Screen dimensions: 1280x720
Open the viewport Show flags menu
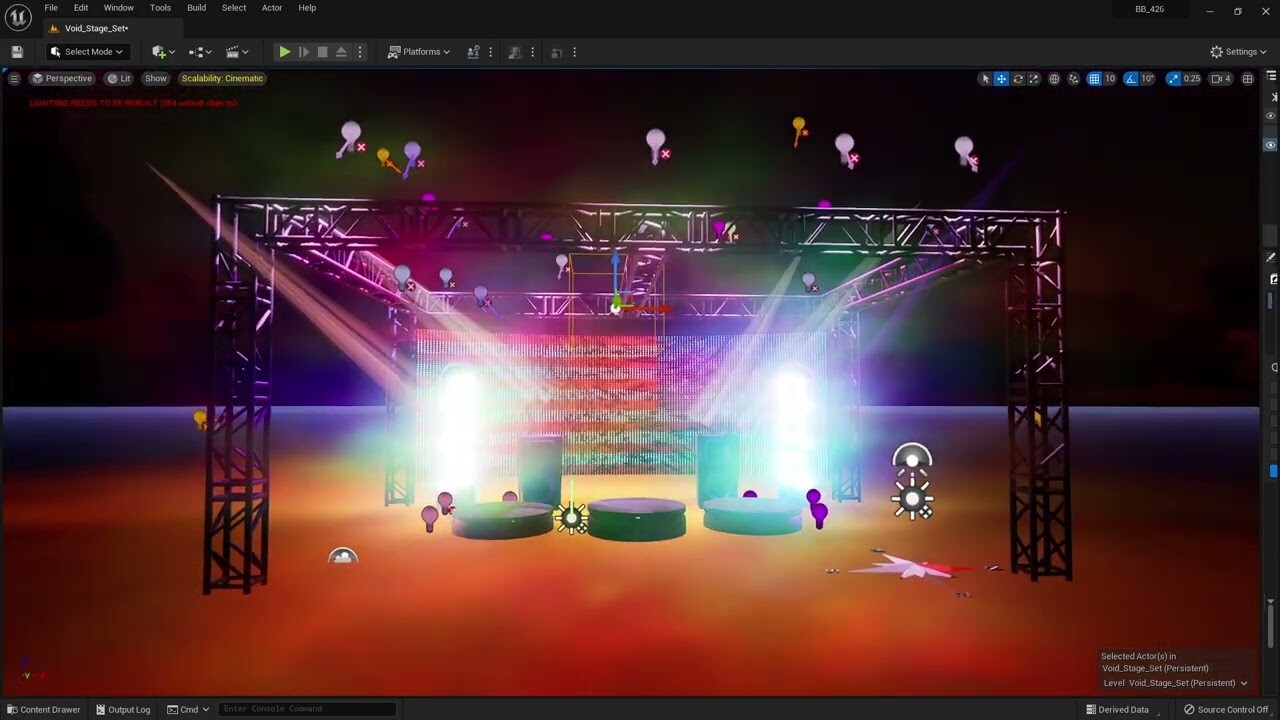(x=156, y=78)
